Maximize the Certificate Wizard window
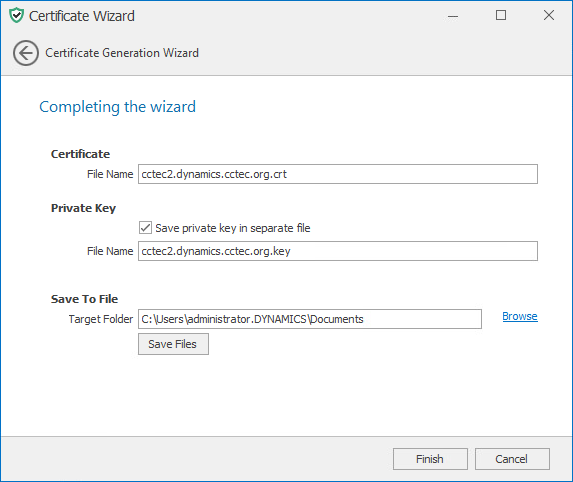573x482 pixels. click(501, 15)
